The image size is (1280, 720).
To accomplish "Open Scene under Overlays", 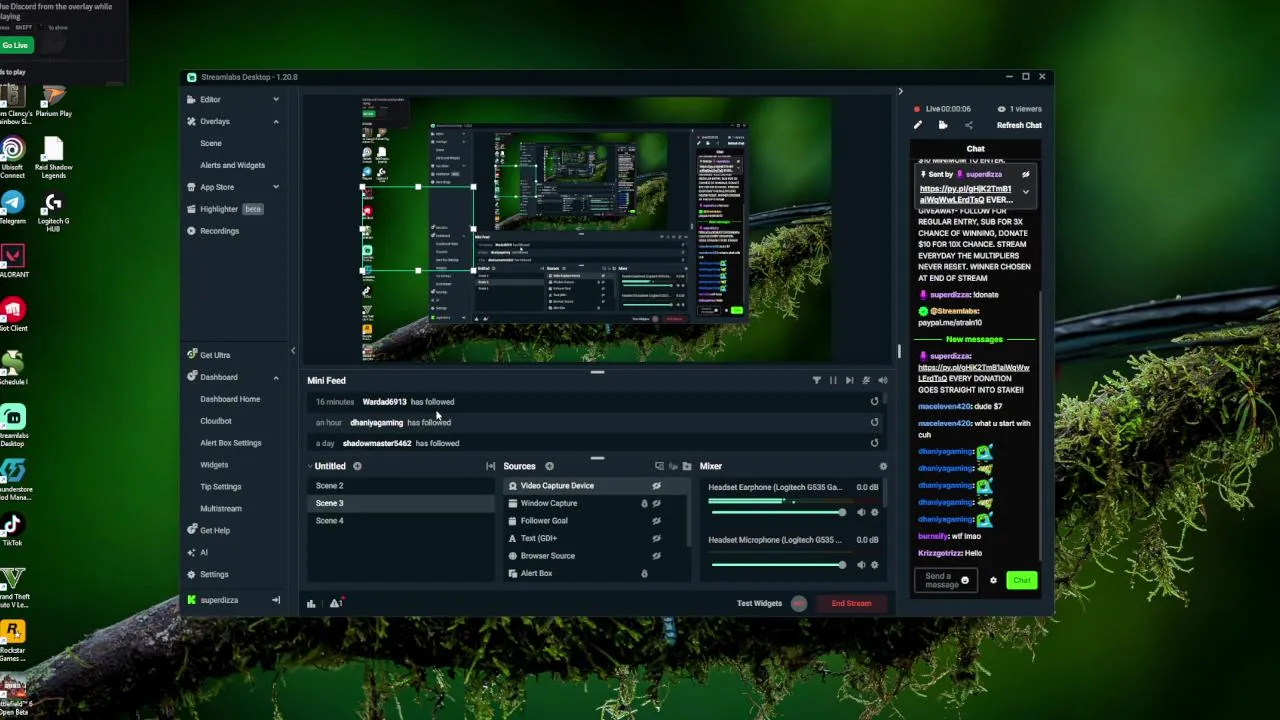I will click(x=211, y=143).
